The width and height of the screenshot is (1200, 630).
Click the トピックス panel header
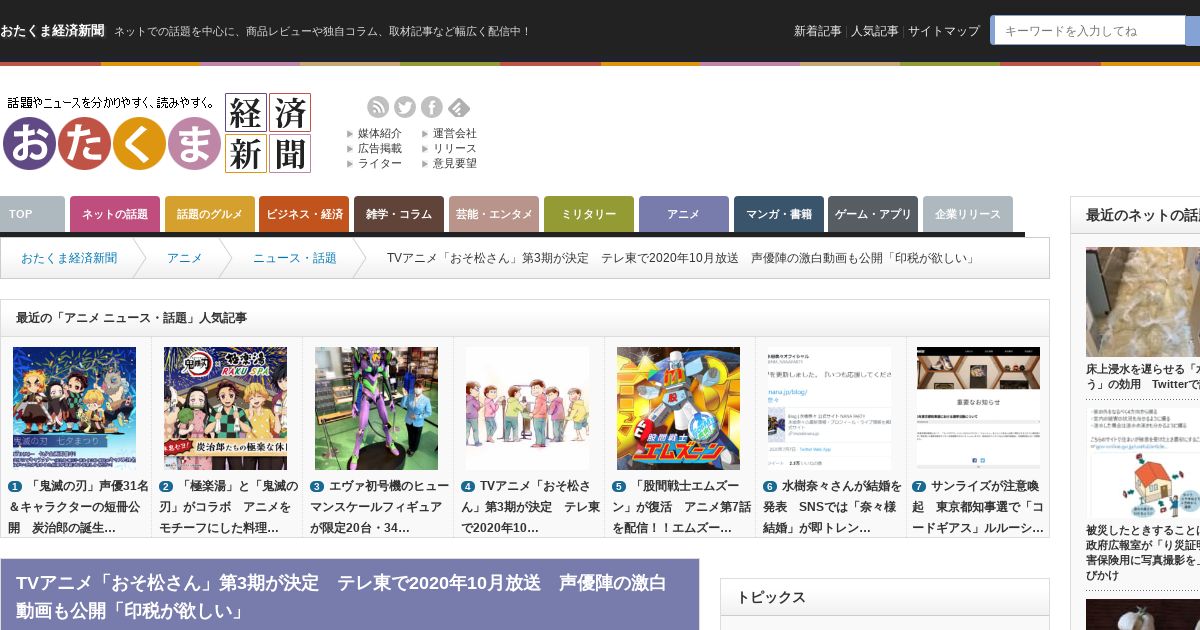(x=885, y=597)
